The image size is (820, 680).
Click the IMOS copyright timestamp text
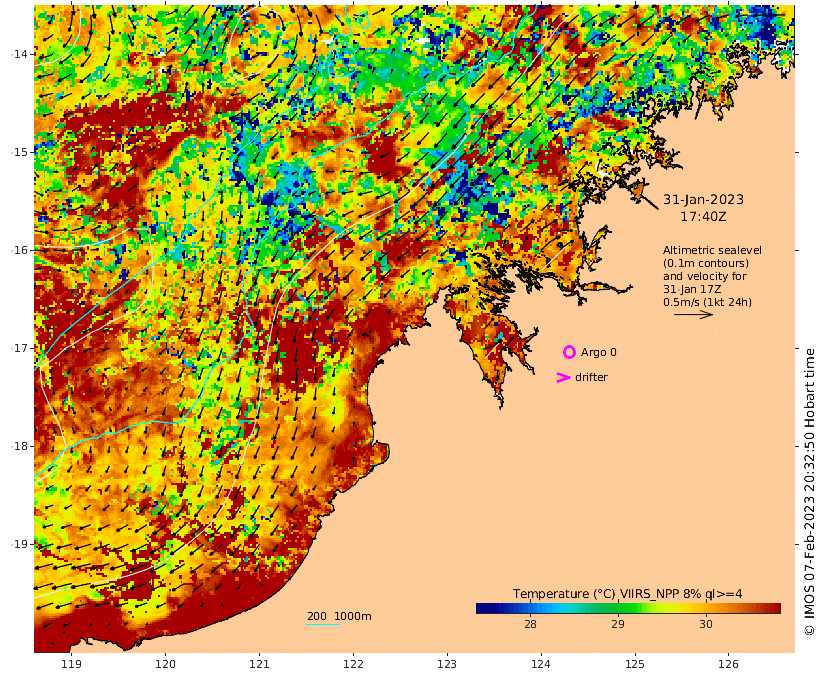click(809, 492)
